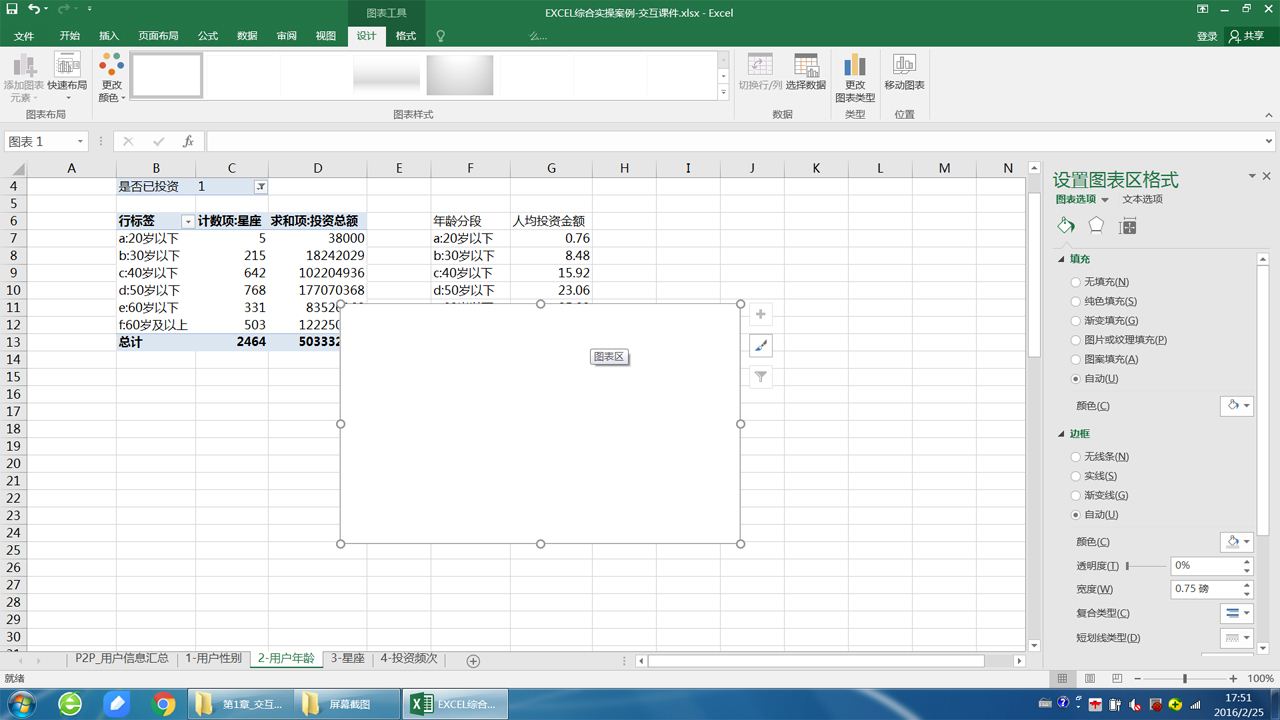Viewport: 1280px width, 720px height.
Task: Switch to the 4-投资频次 sheet tab
Action: pos(409,659)
